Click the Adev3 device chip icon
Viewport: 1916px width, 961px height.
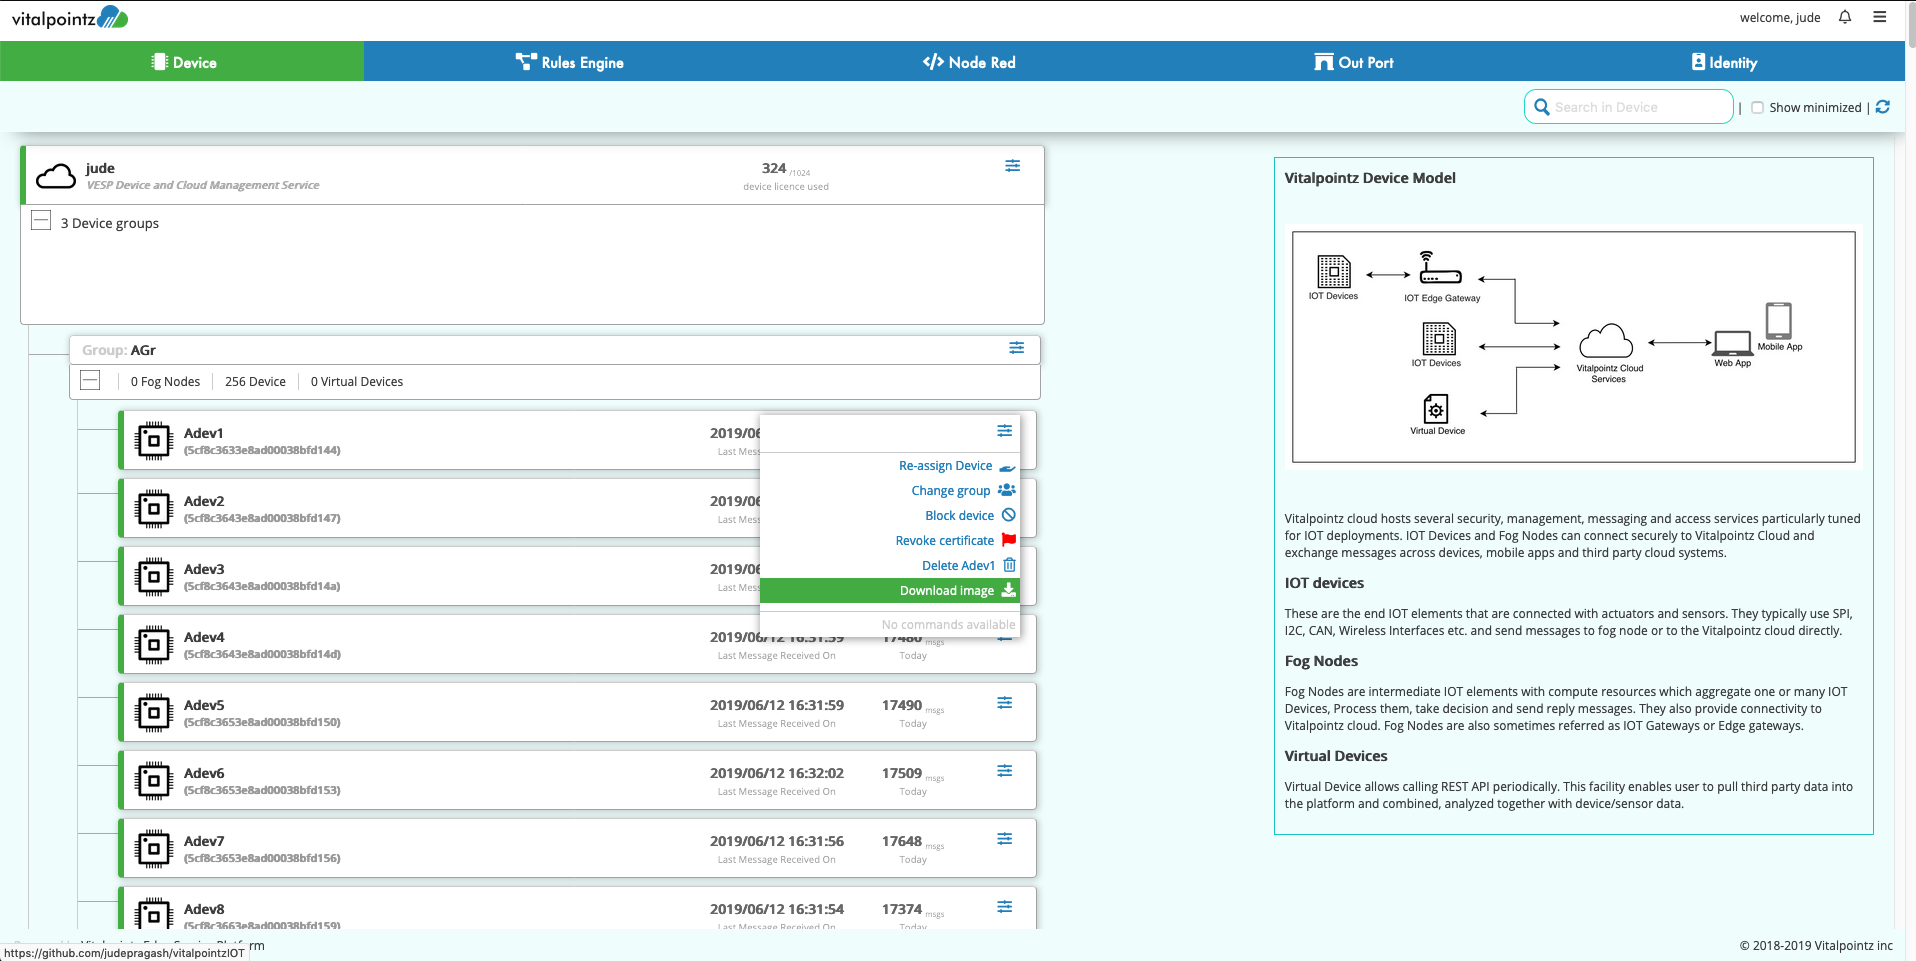[153, 576]
